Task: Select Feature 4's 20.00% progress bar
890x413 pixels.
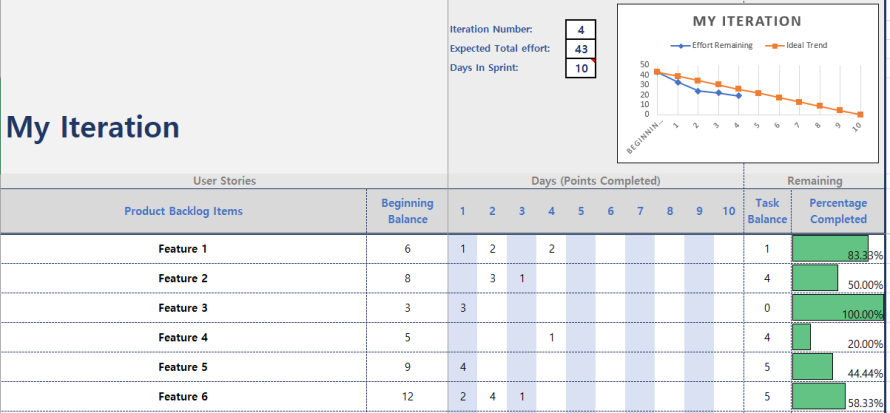Action: [802, 337]
